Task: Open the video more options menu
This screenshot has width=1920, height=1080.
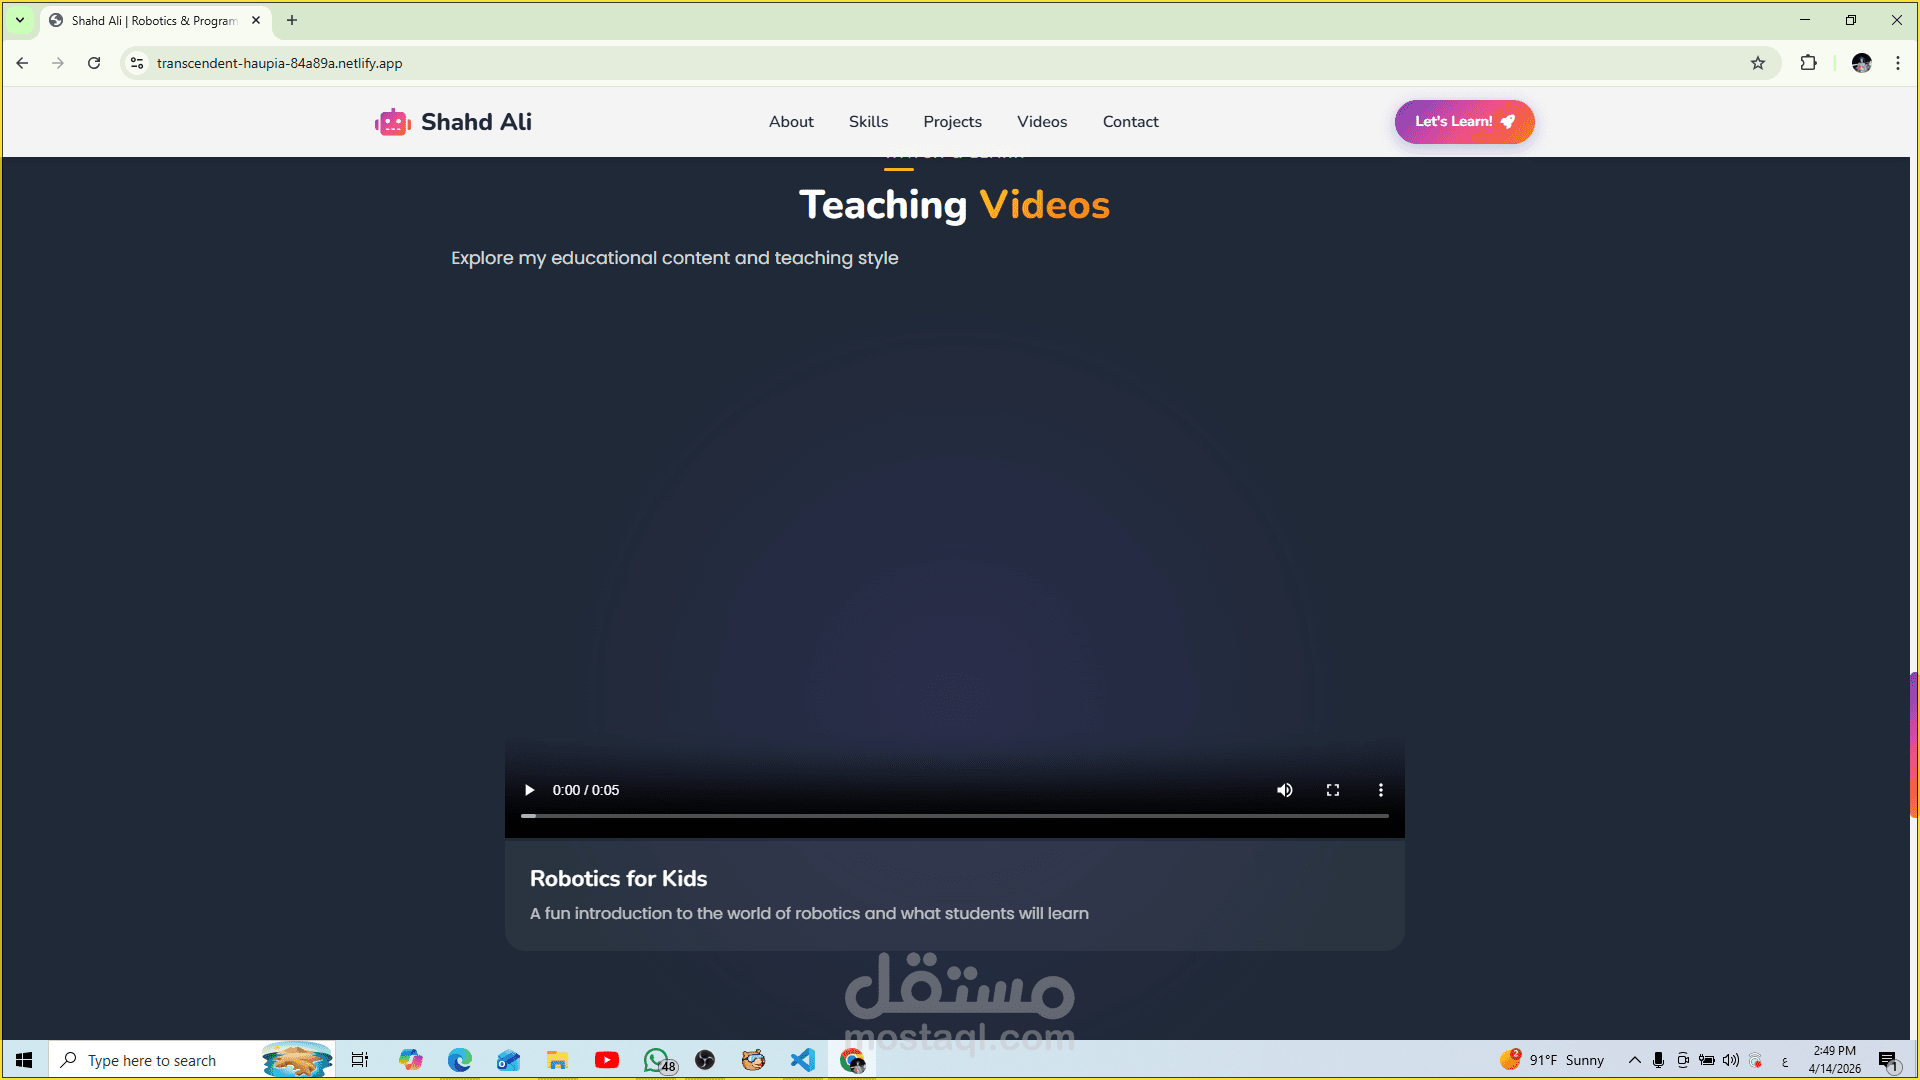Action: tap(1381, 790)
